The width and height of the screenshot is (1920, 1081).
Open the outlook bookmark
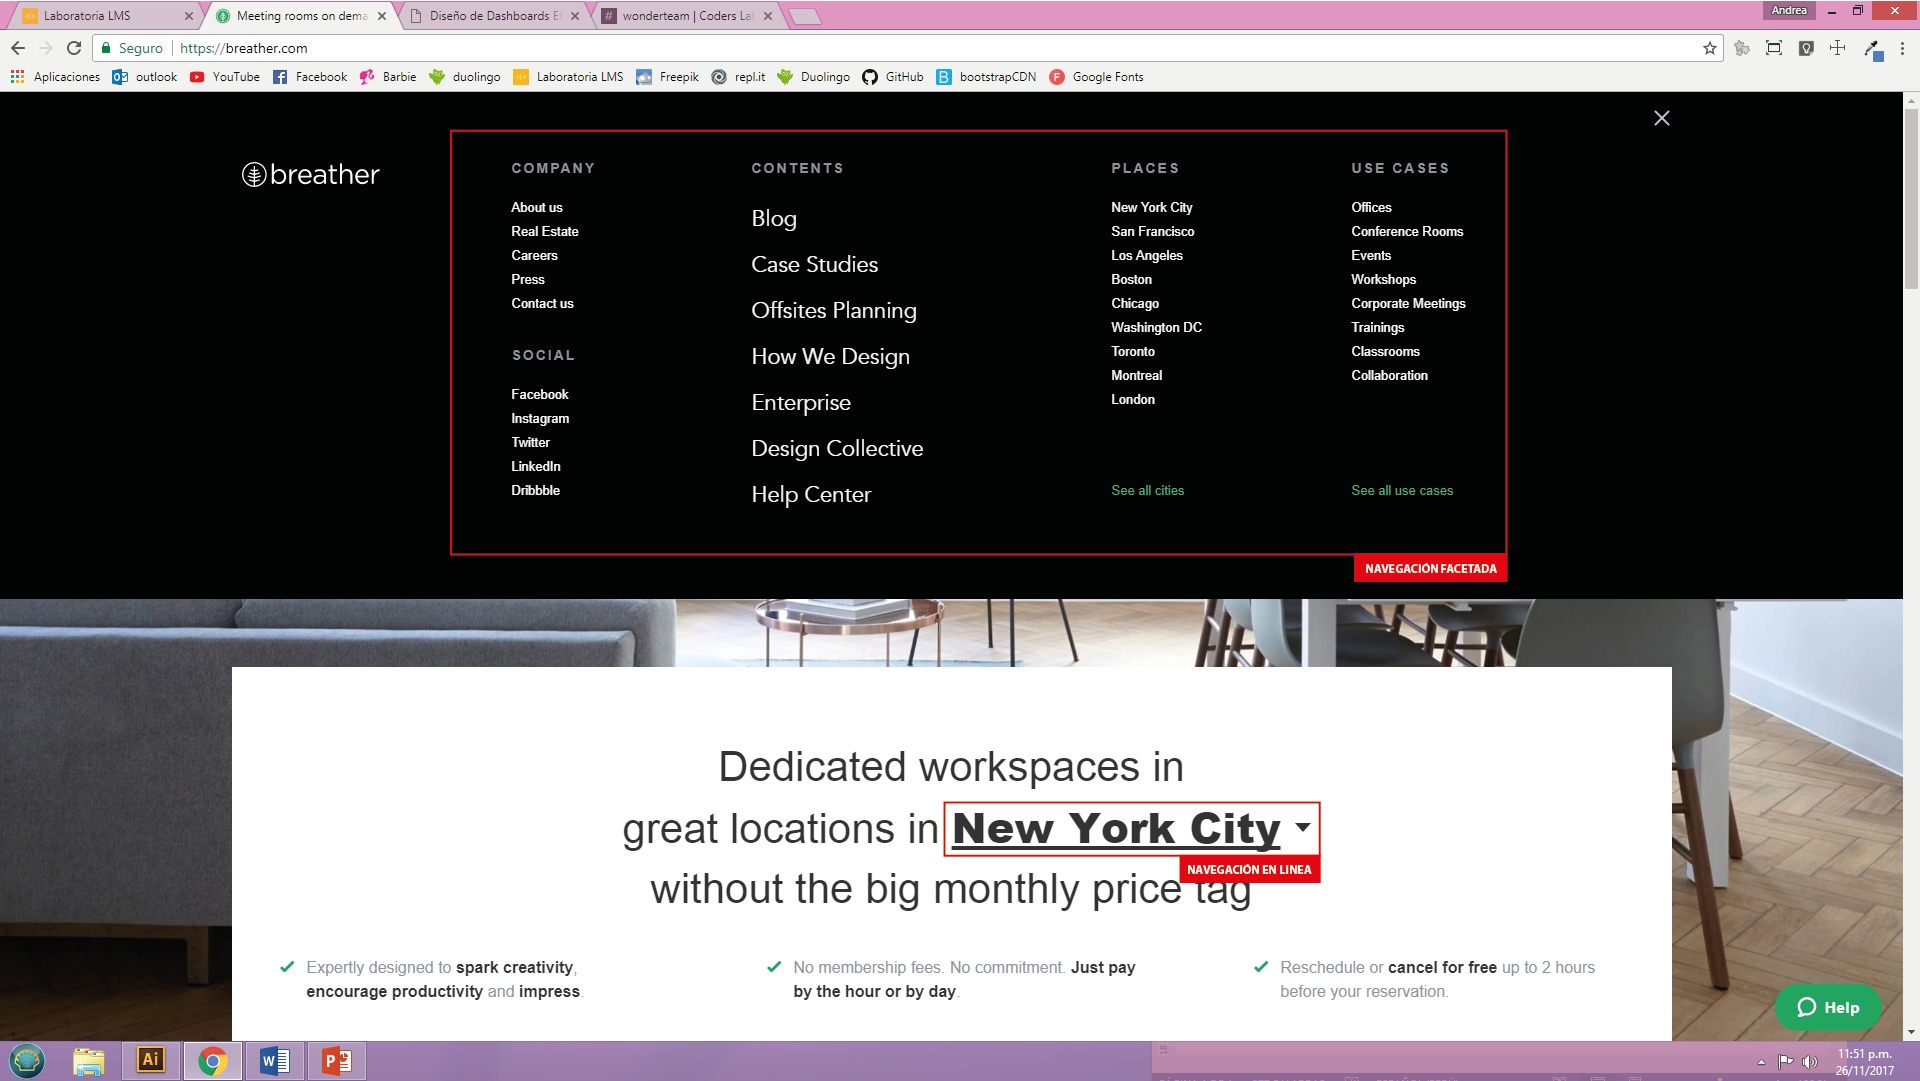pyautogui.click(x=145, y=77)
